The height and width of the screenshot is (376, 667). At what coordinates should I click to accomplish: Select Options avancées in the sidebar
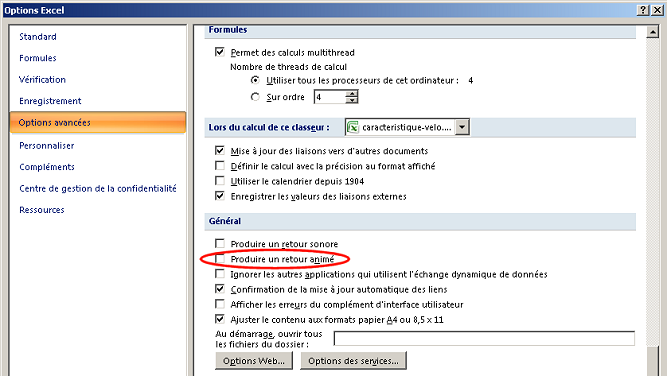98,122
